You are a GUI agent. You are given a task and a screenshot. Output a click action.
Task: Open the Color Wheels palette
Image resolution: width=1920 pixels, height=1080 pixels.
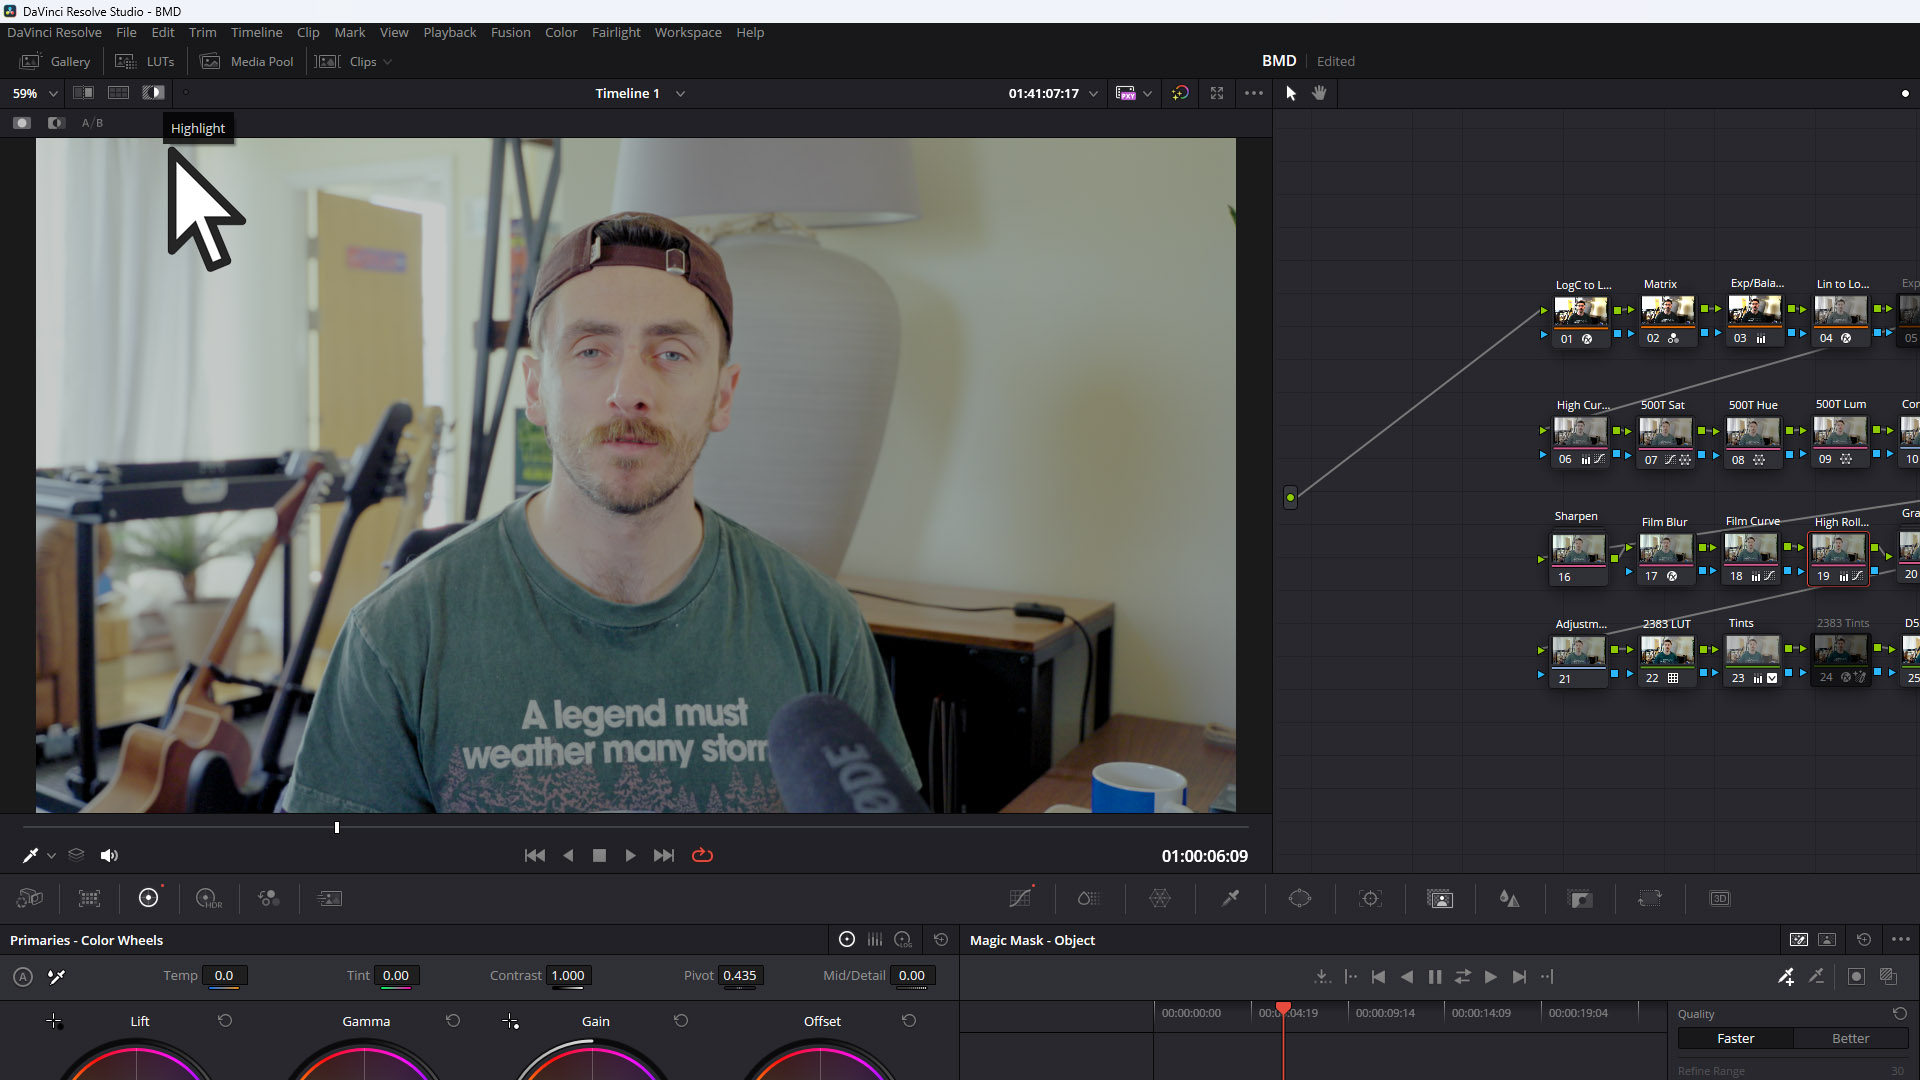click(149, 898)
